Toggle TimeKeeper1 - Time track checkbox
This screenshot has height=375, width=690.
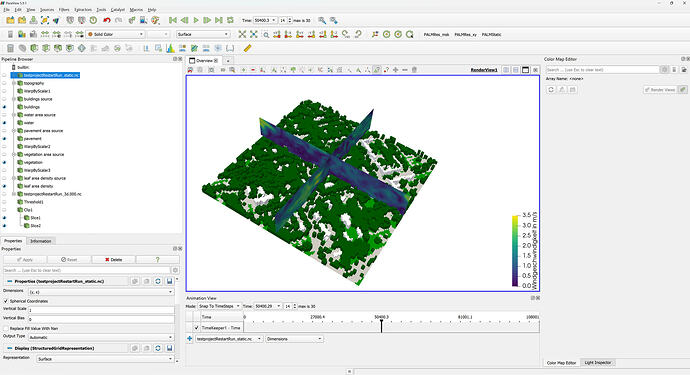[196, 328]
